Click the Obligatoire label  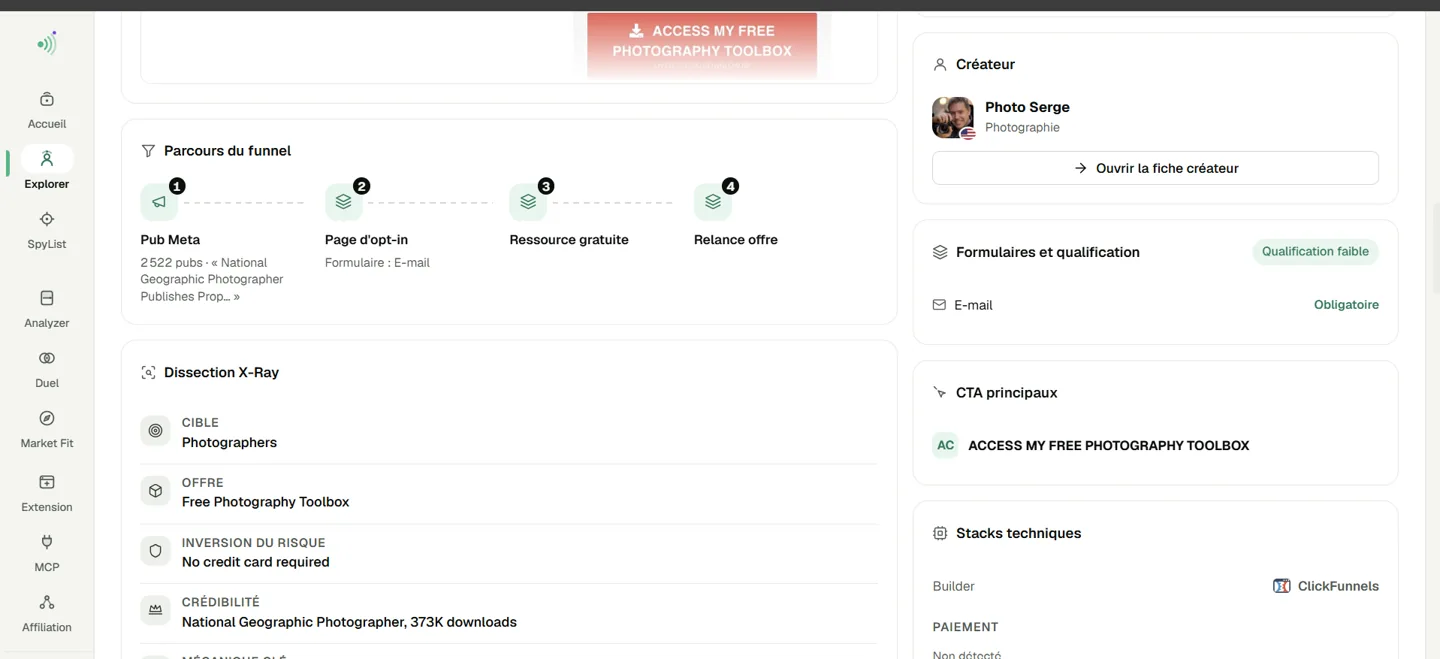(x=1346, y=305)
